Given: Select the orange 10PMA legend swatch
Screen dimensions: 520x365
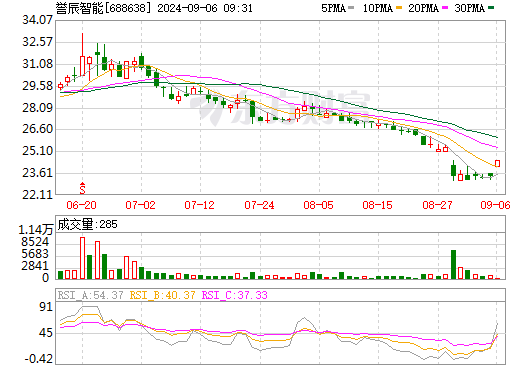Looking at the screenshot, I should (399, 8).
